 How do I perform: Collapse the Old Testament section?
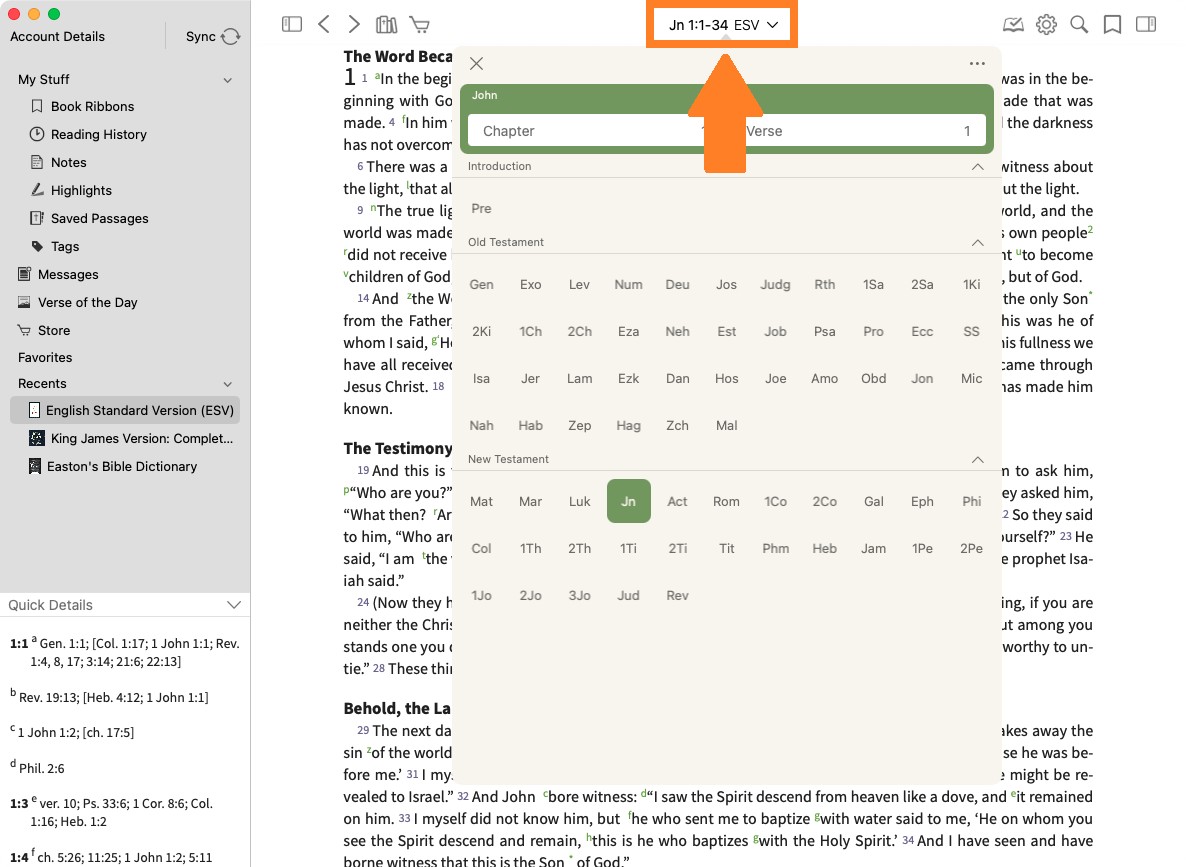(x=978, y=242)
